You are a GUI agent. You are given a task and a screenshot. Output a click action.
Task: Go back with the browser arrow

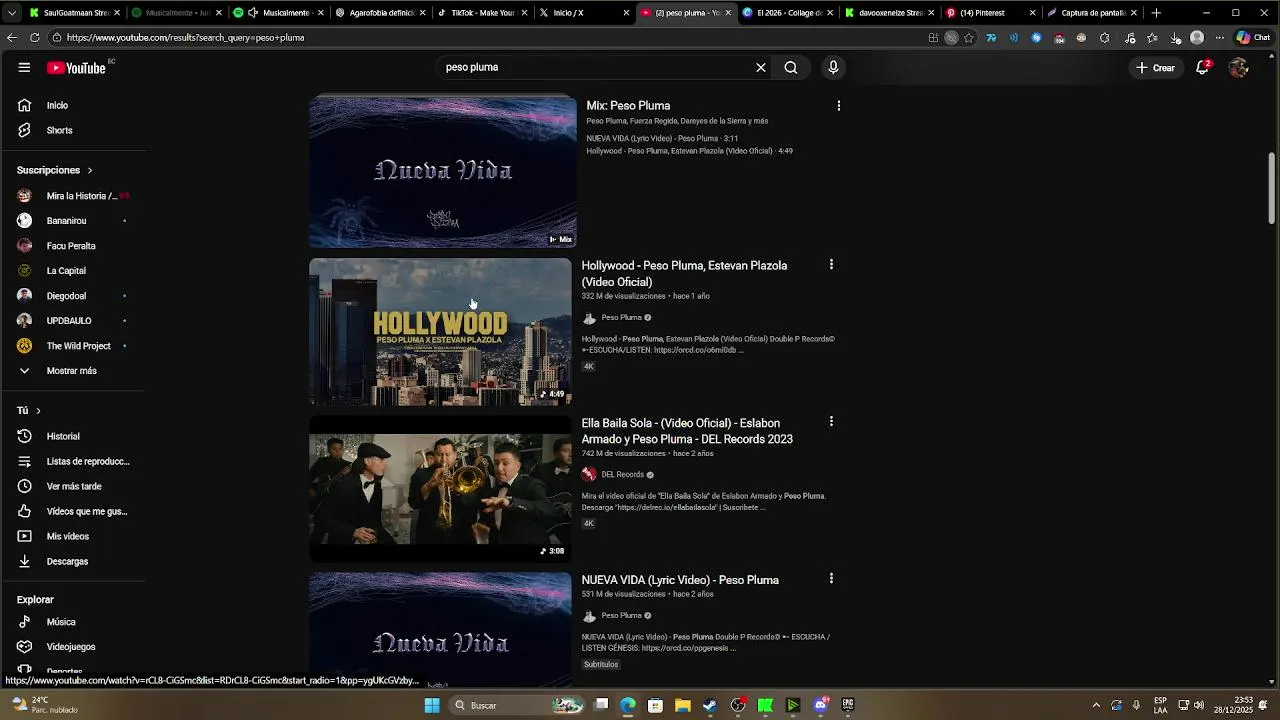point(12,38)
